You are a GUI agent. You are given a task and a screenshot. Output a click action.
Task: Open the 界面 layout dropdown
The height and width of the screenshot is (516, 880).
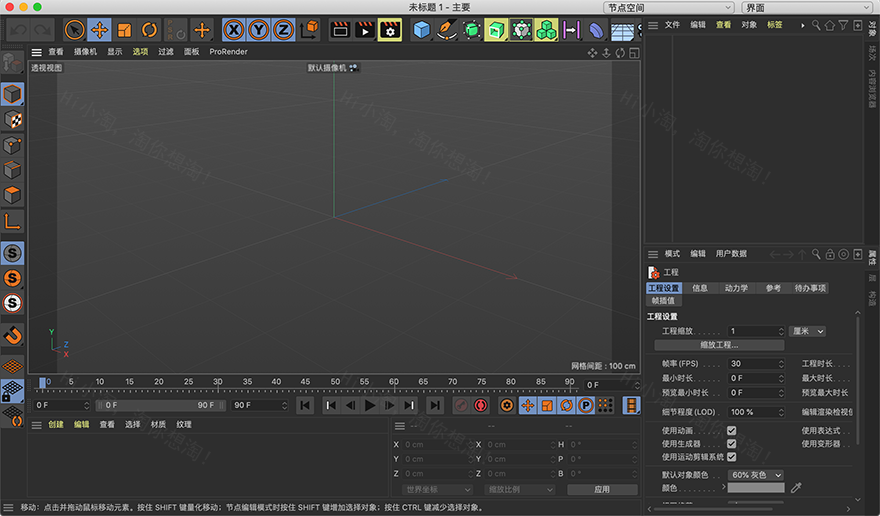click(806, 8)
